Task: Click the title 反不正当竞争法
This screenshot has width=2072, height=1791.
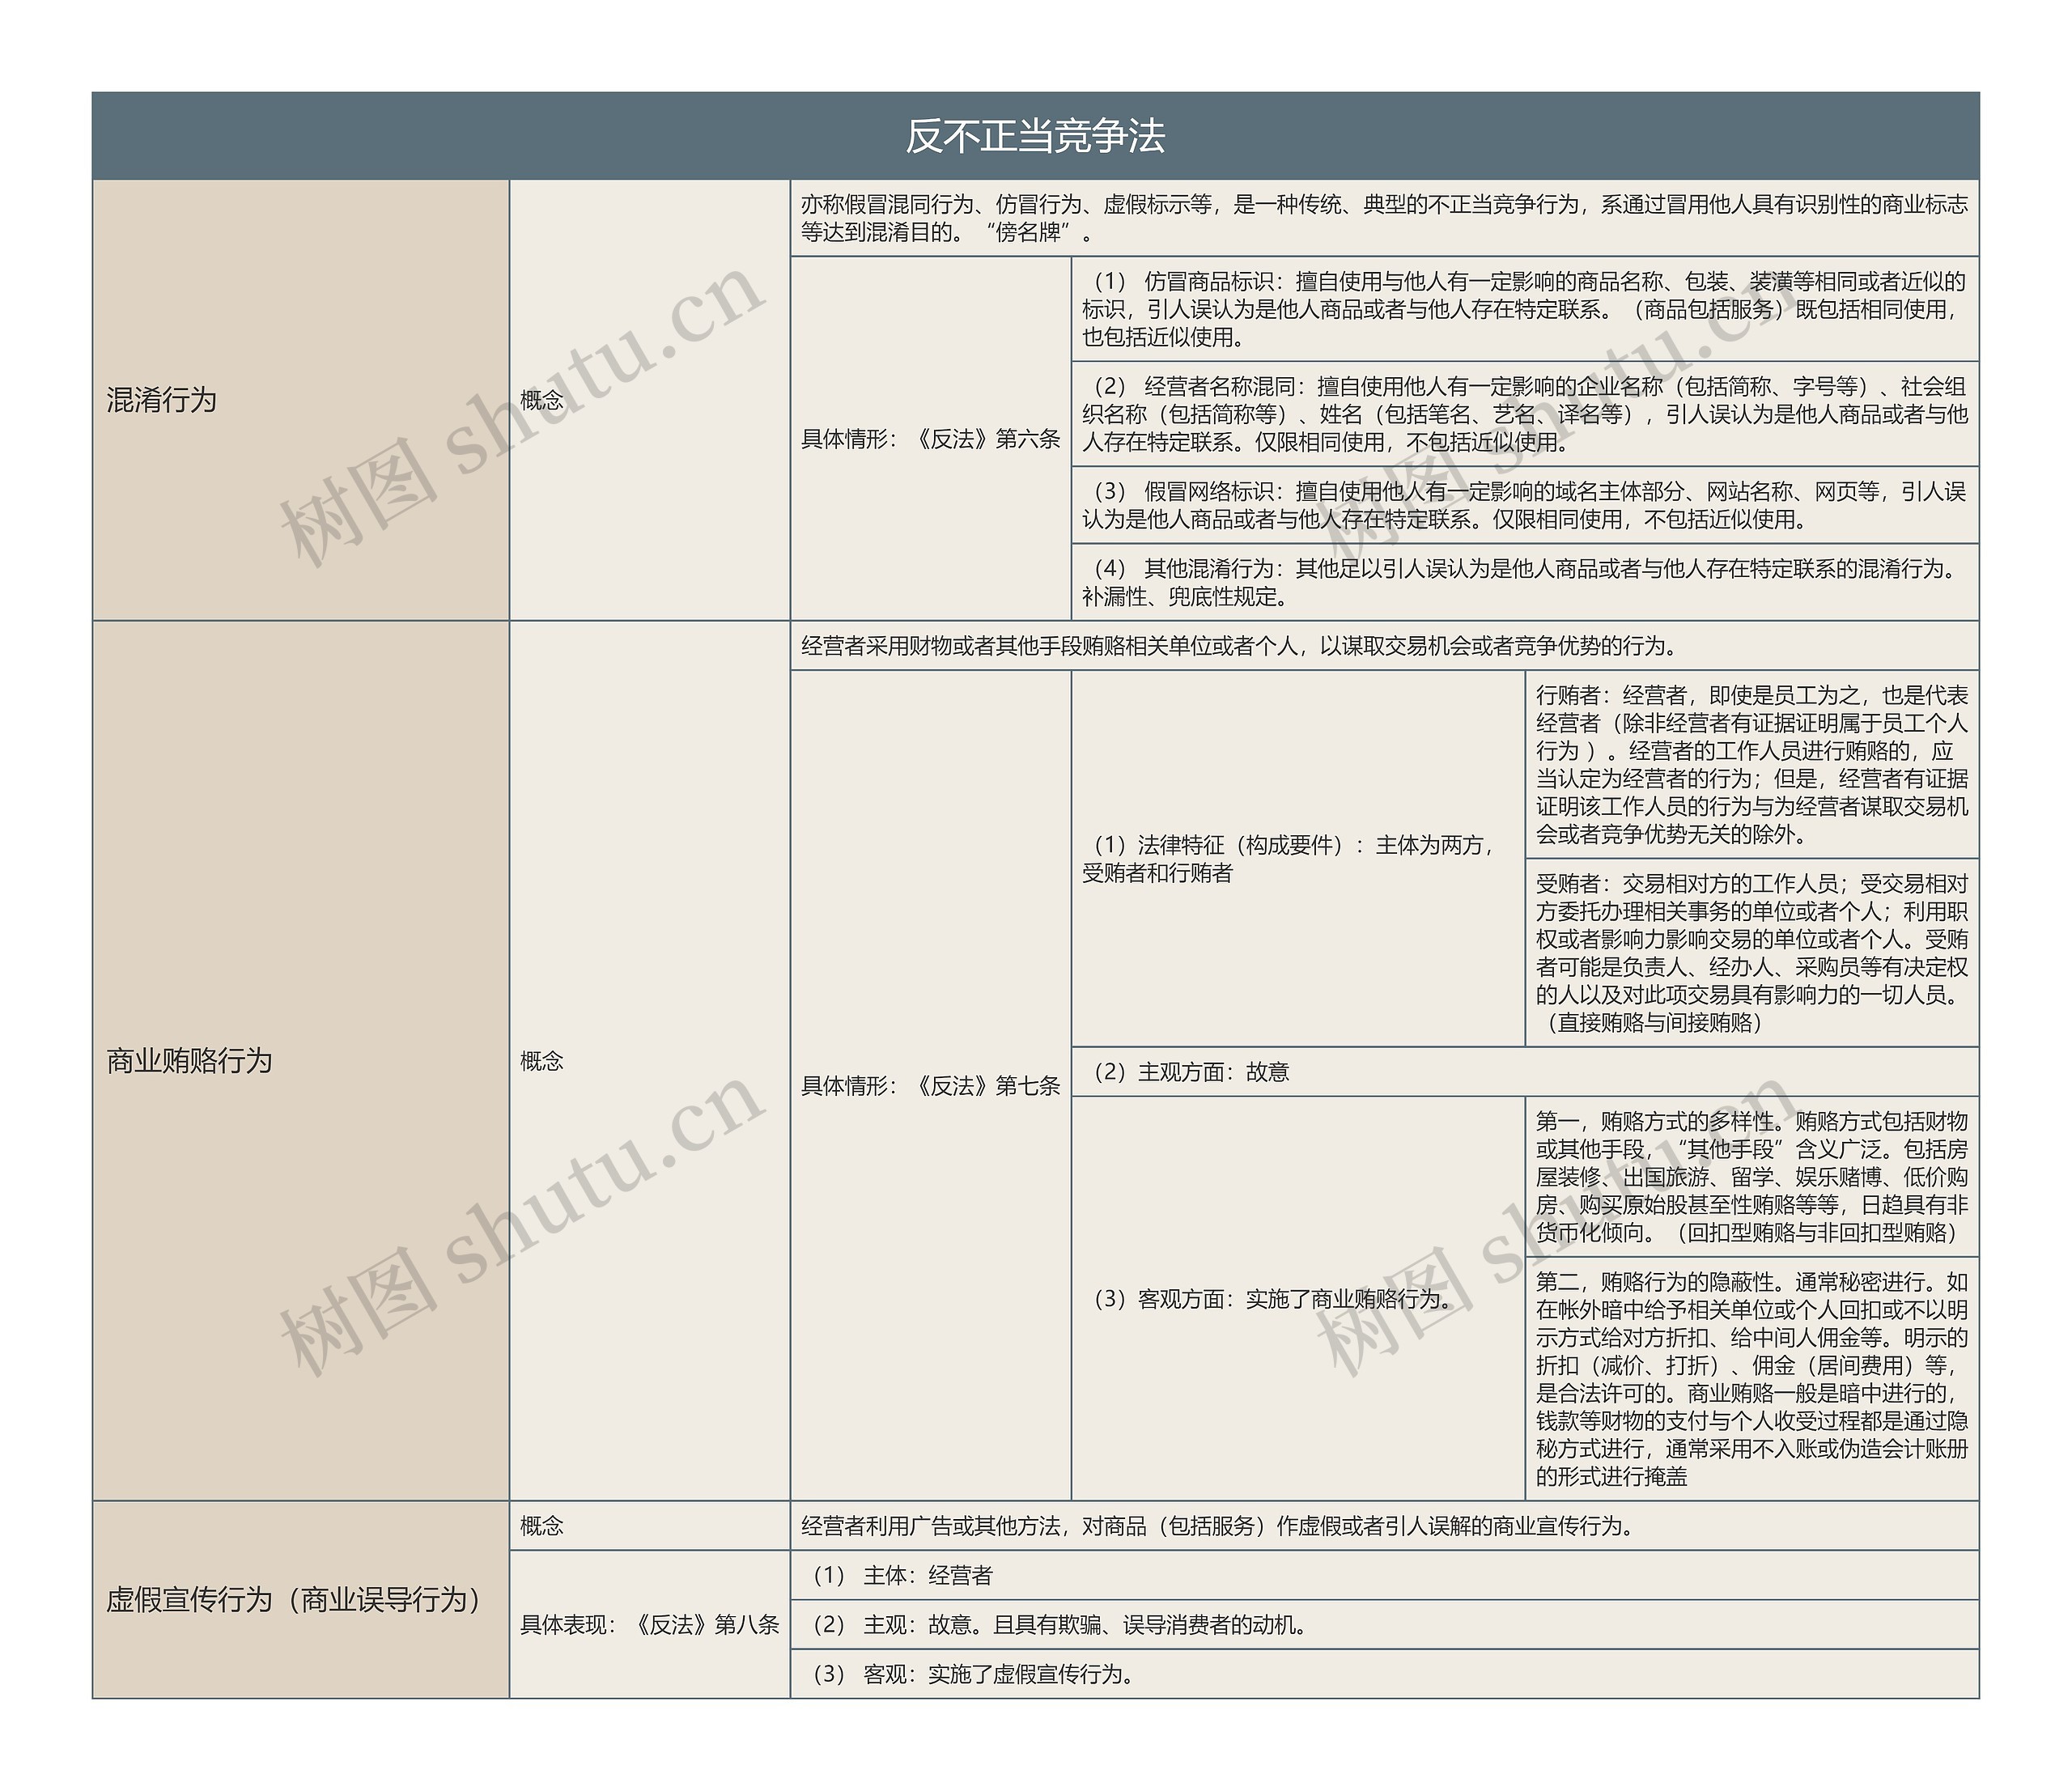Action: 1035,136
